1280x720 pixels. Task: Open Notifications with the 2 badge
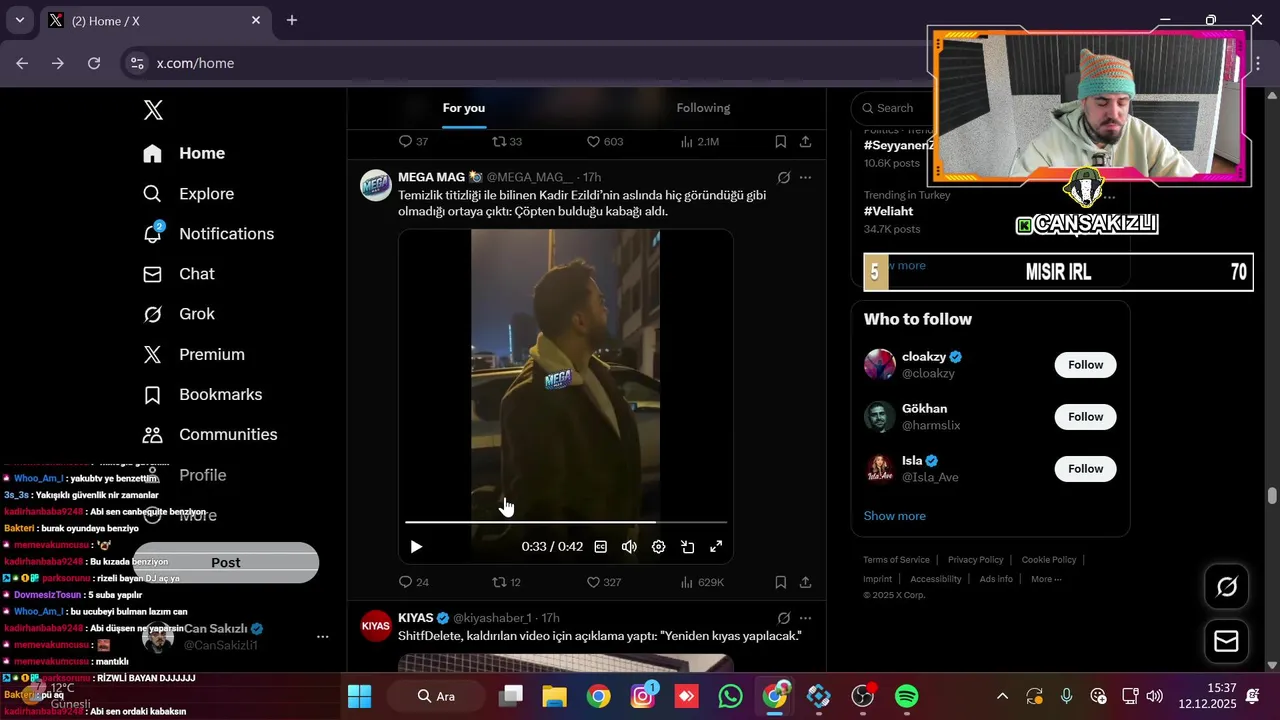208,234
